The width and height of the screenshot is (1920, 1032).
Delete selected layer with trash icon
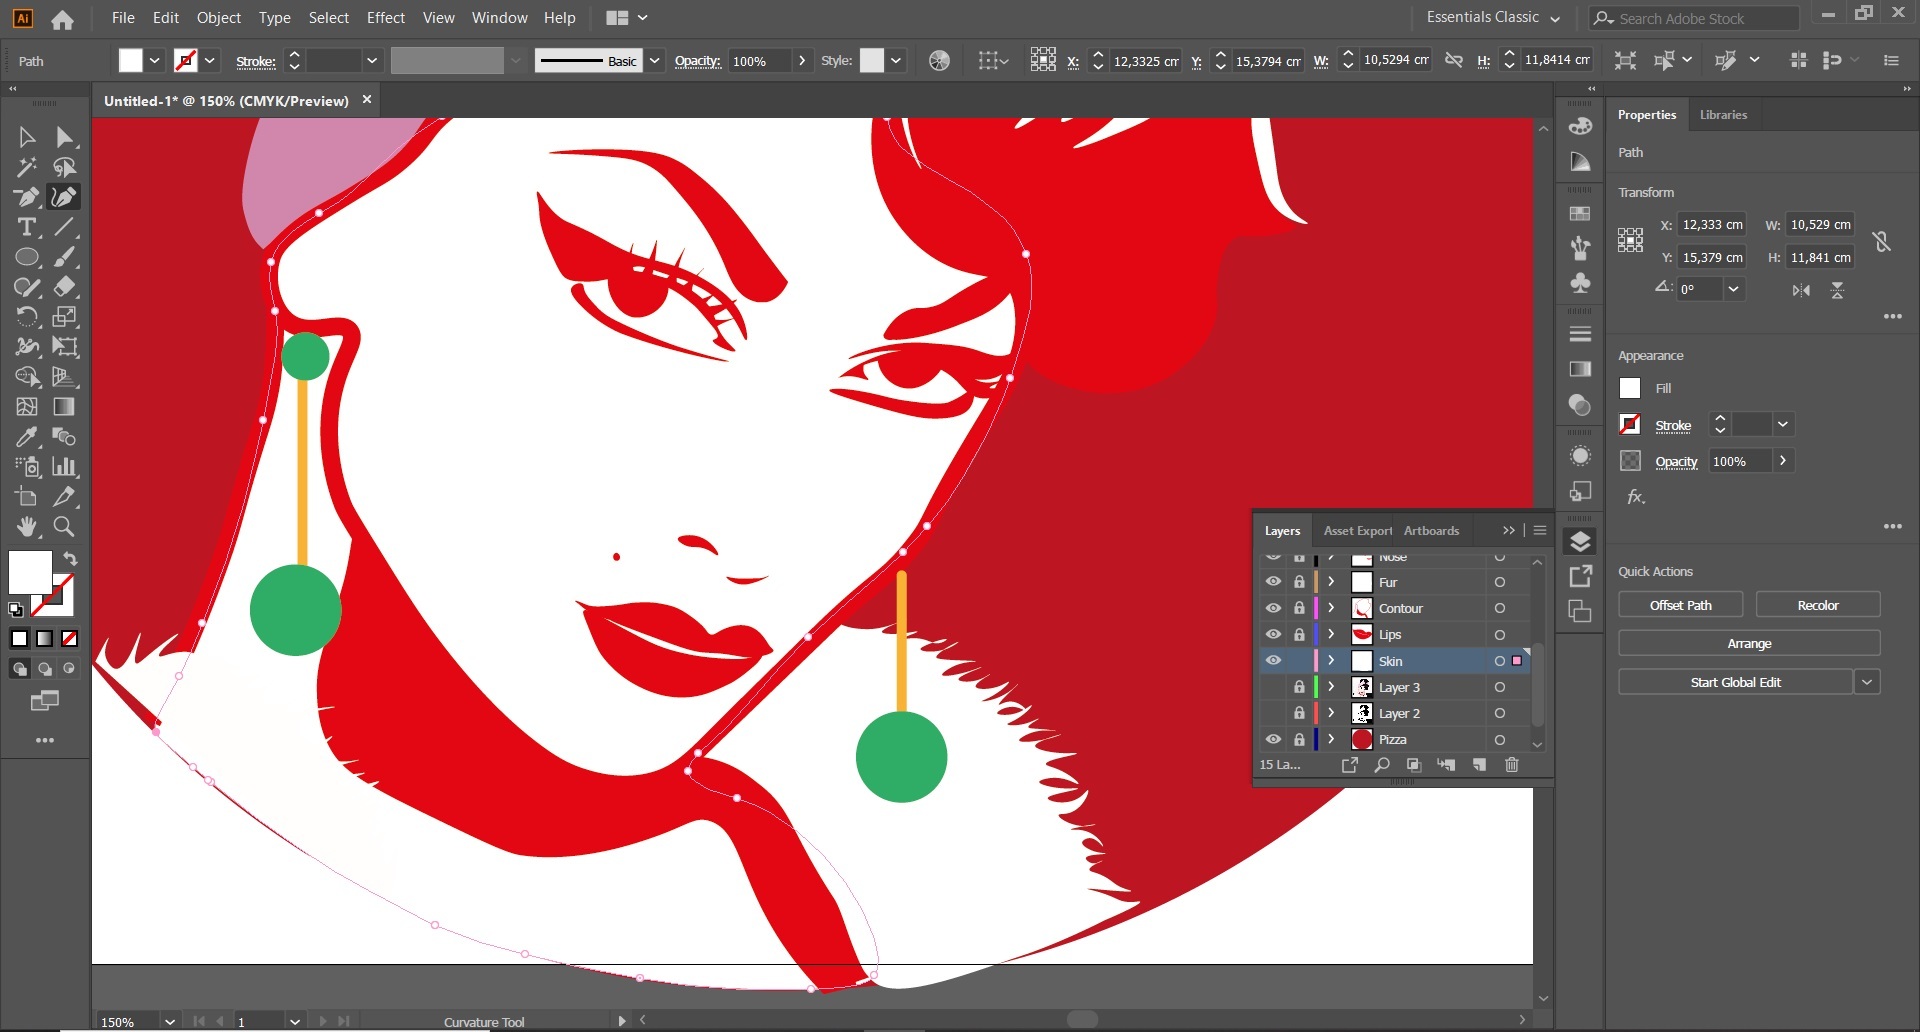coord(1512,765)
